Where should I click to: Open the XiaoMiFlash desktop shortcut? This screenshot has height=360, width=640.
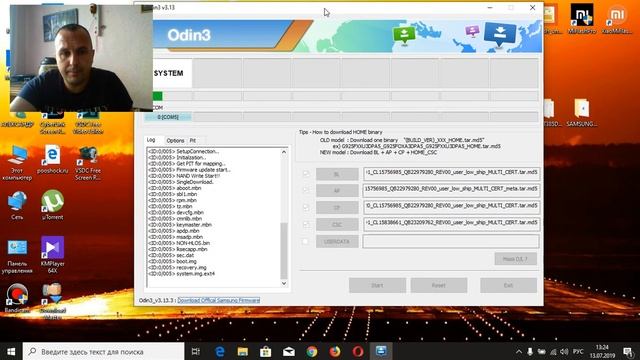[617, 18]
